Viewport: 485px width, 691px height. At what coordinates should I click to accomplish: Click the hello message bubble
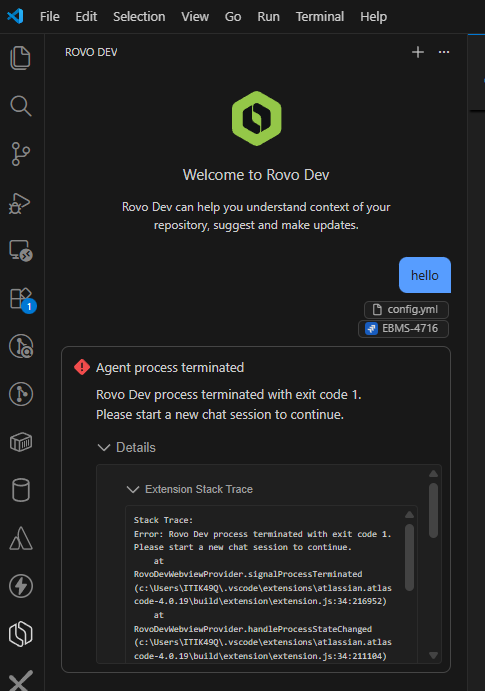click(425, 275)
